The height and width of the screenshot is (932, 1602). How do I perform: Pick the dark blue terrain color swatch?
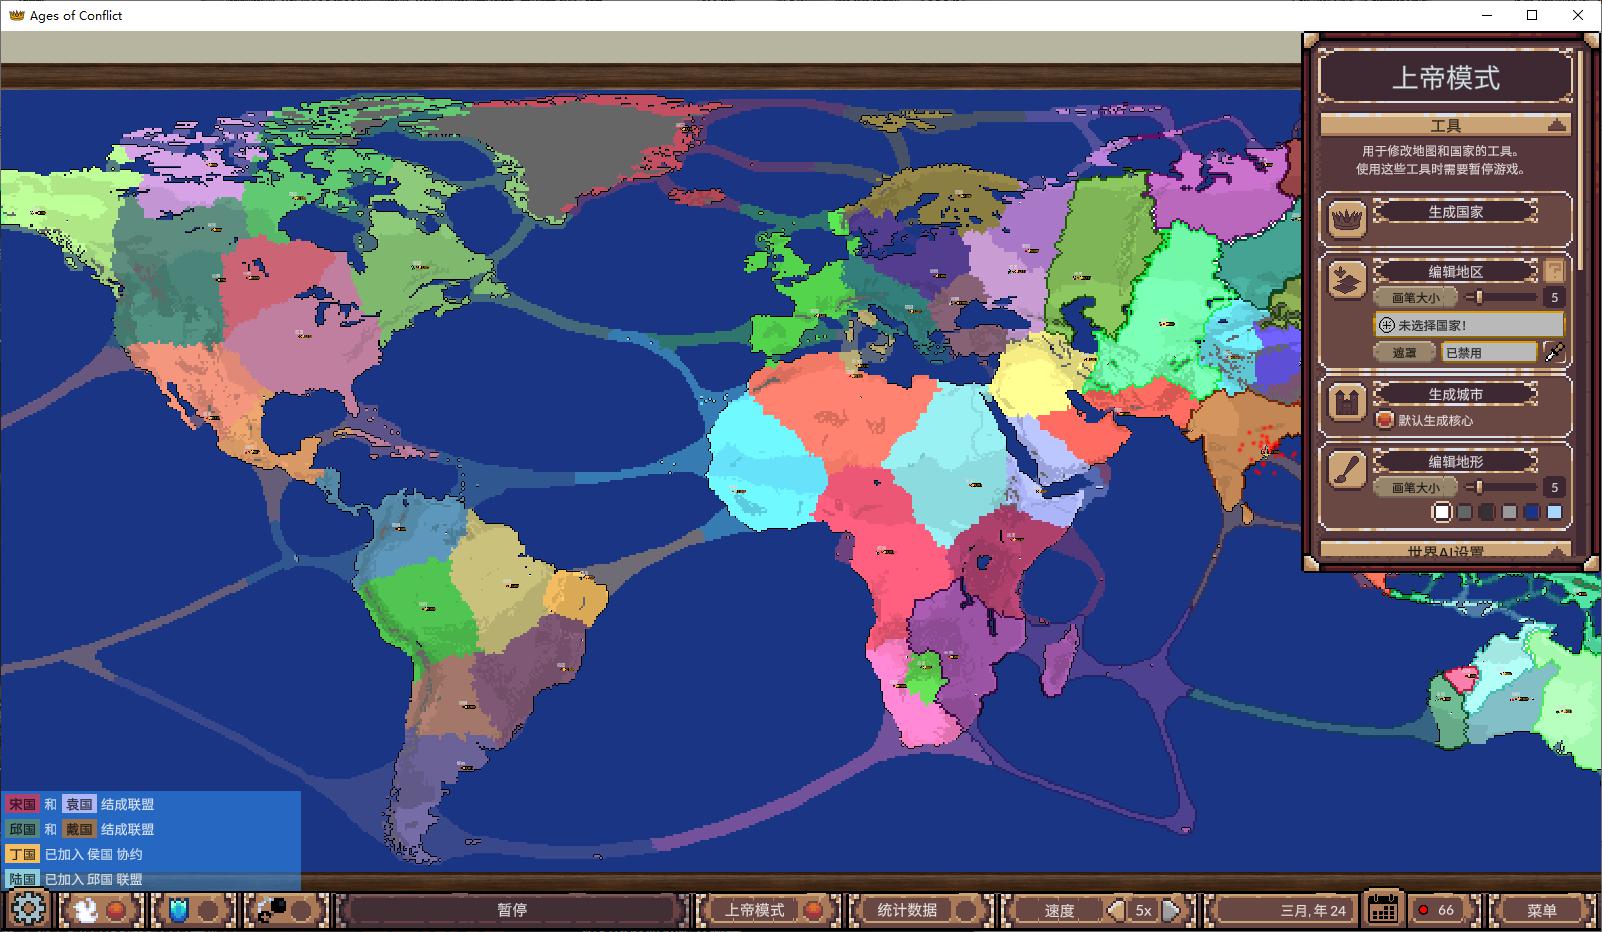point(1531,512)
